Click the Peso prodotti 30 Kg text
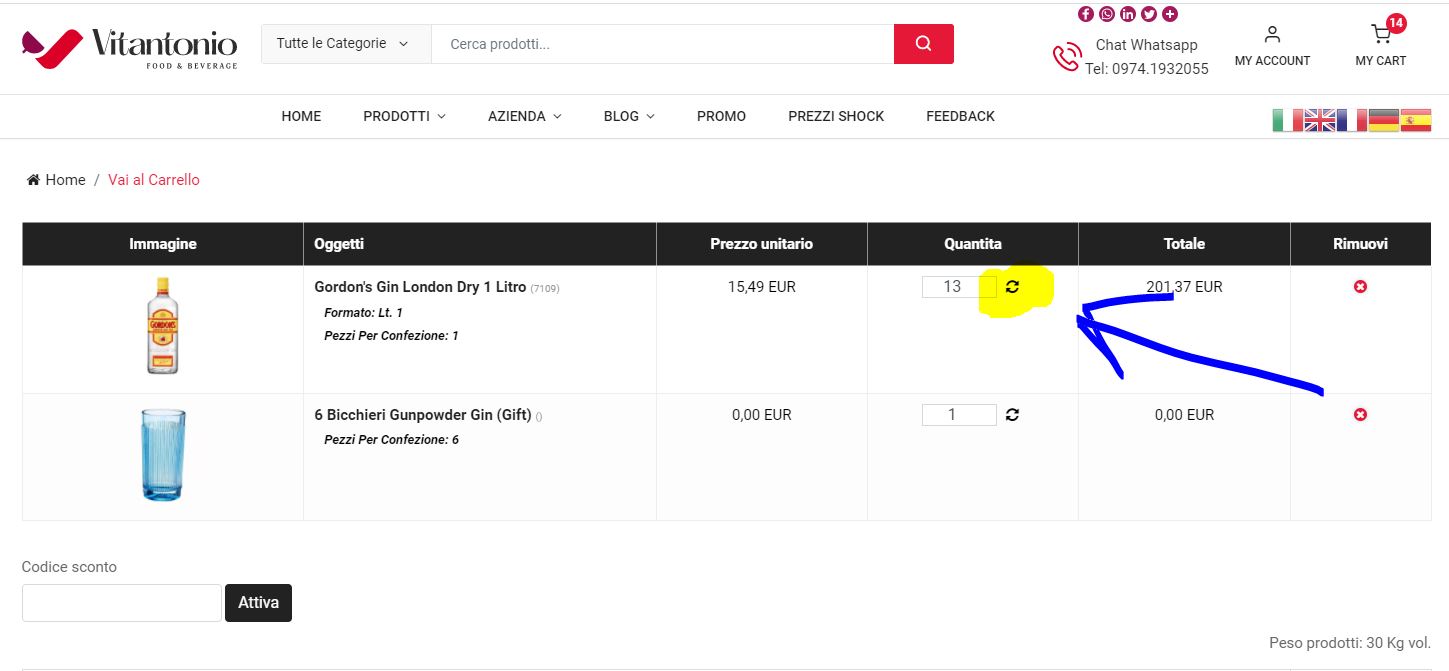The image size is (1449, 671). tap(1350, 643)
